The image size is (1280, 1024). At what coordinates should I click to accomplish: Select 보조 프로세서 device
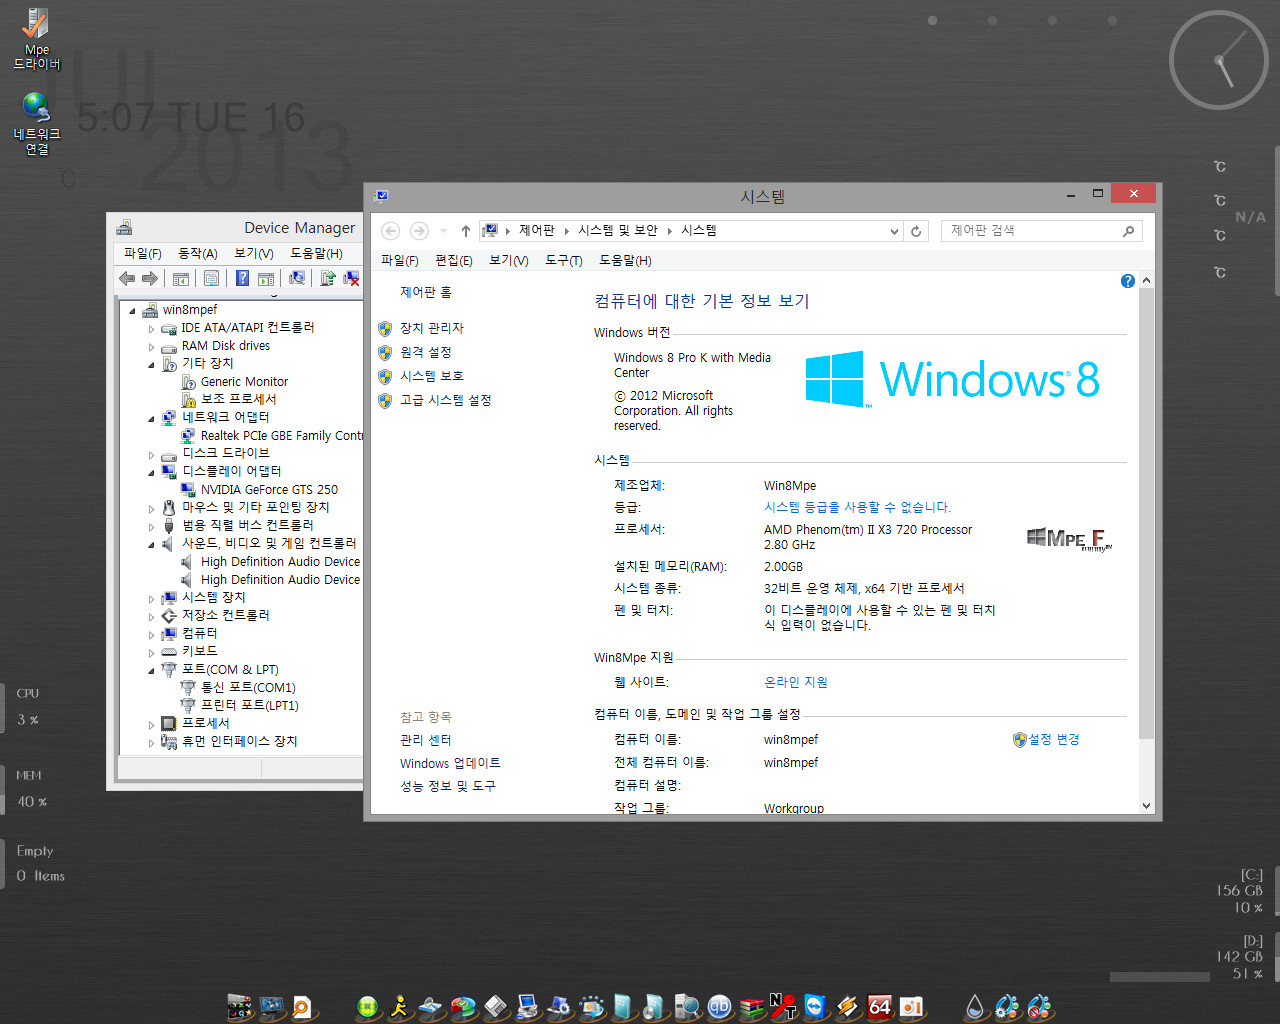239,400
